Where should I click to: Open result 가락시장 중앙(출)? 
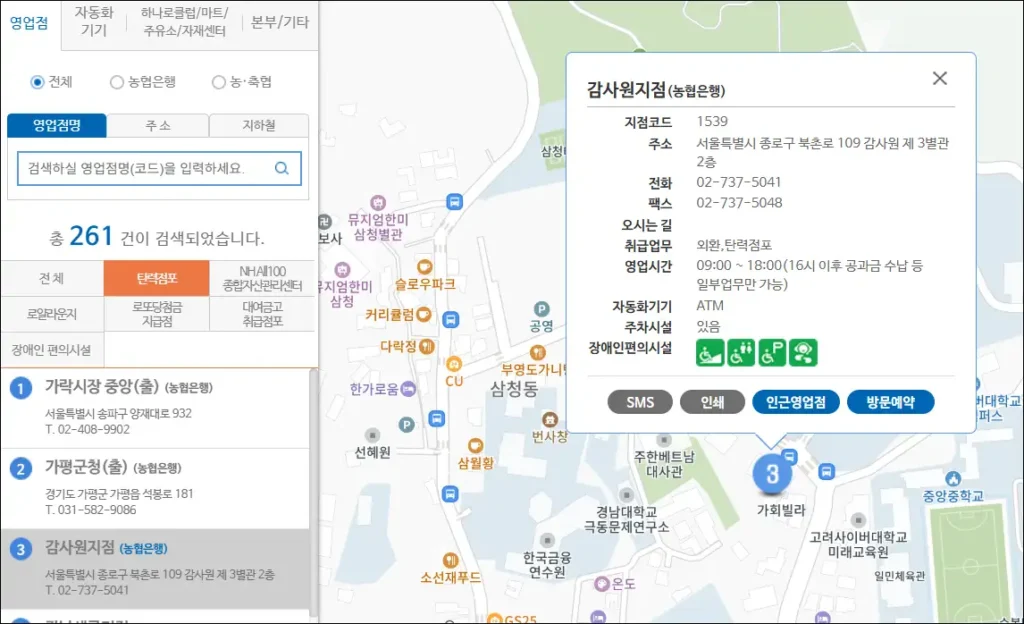point(155,408)
